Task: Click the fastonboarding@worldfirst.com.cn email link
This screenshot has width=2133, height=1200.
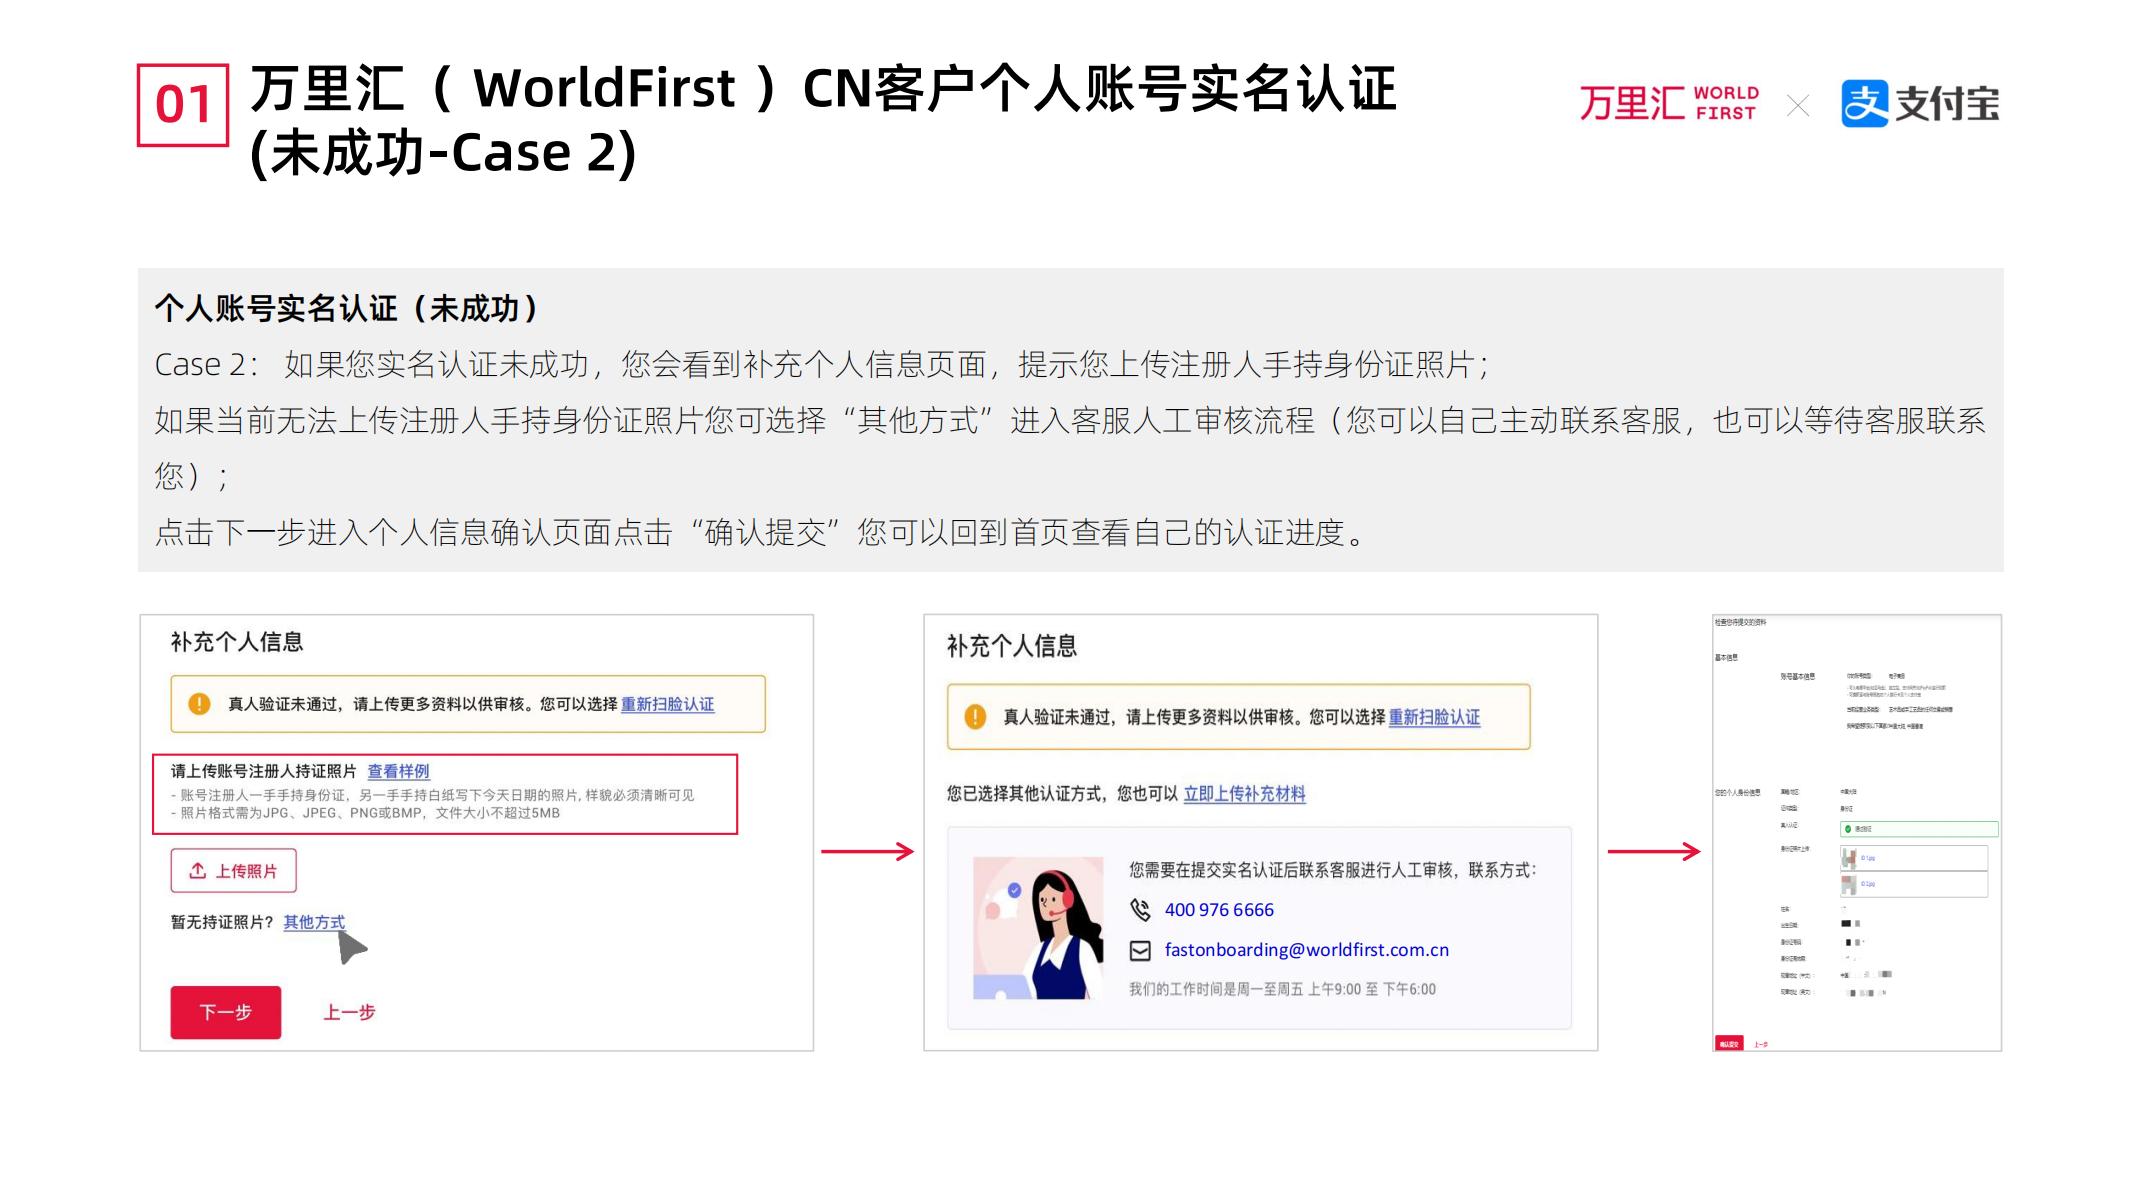Action: click(x=1306, y=950)
